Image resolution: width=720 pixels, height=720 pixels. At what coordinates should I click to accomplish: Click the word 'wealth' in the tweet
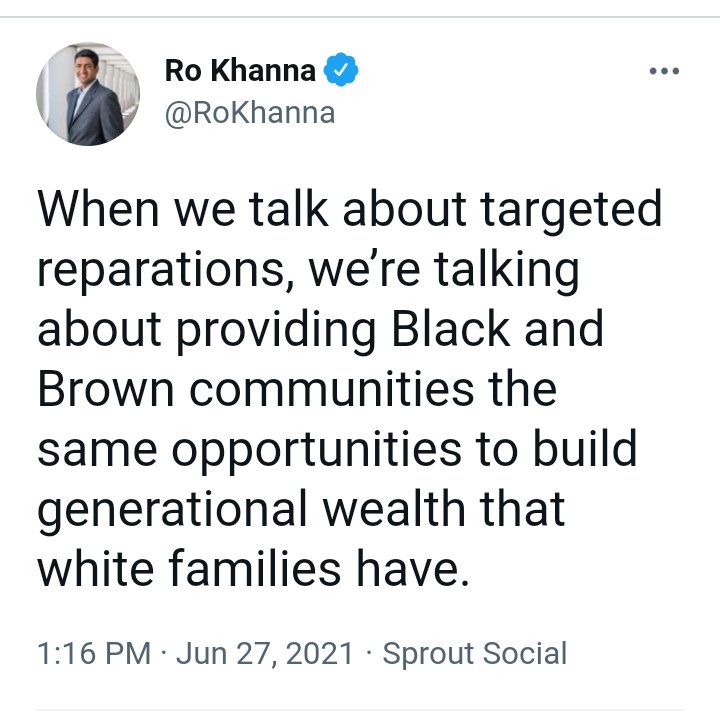point(394,508)
